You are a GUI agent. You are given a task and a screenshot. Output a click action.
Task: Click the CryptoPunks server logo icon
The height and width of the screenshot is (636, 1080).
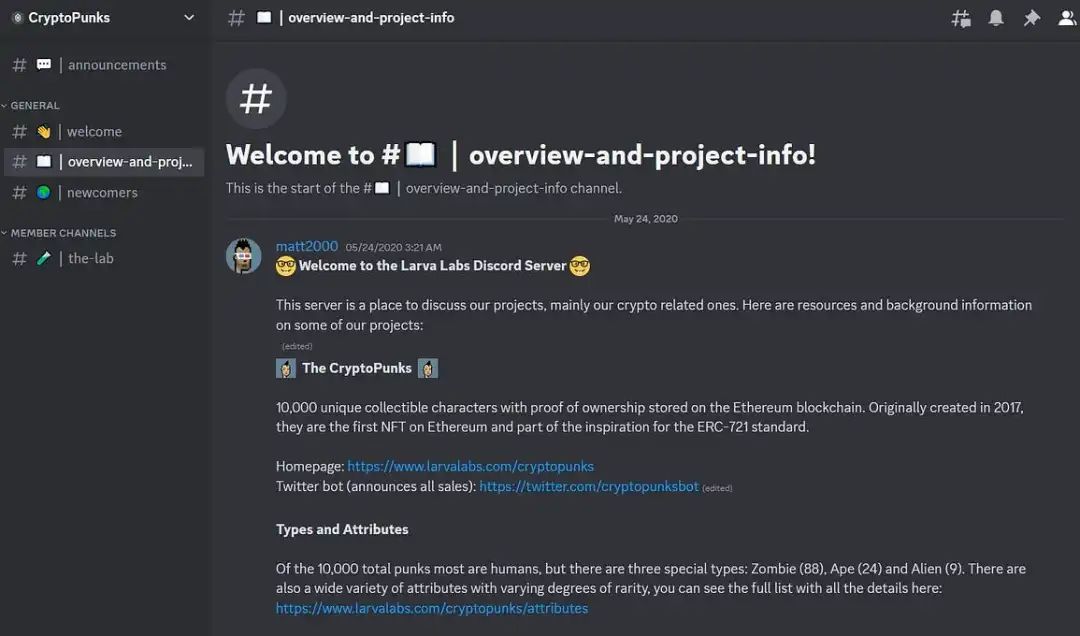[17, 18]
